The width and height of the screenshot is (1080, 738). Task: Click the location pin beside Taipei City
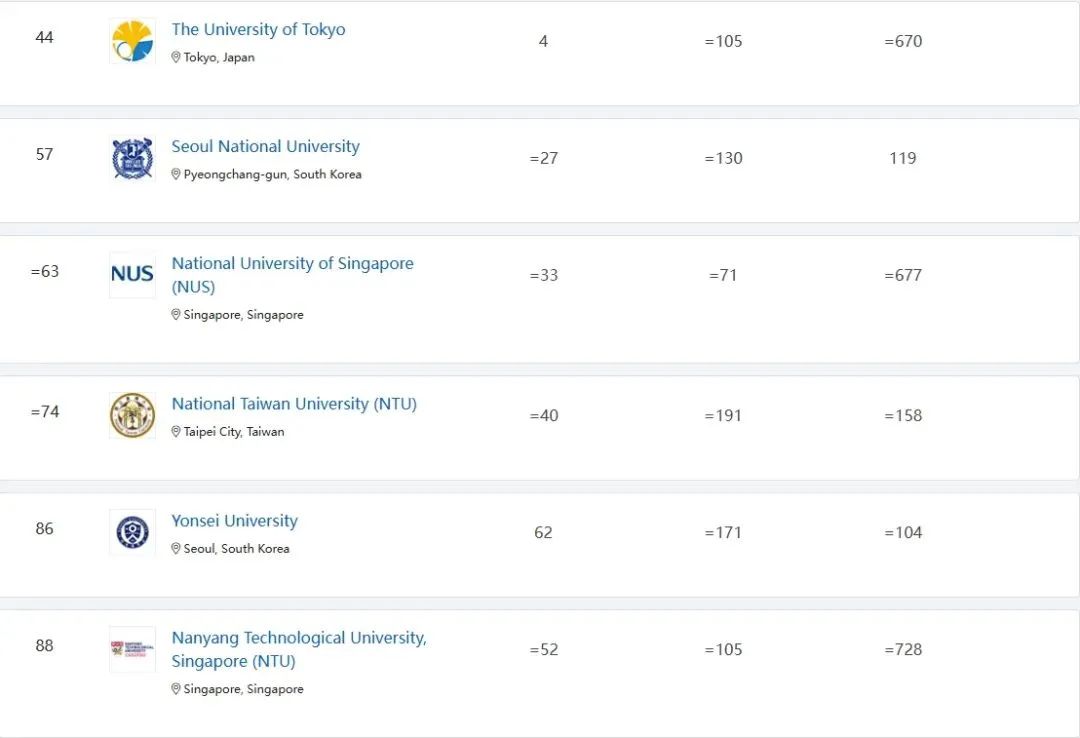(176, 432)
